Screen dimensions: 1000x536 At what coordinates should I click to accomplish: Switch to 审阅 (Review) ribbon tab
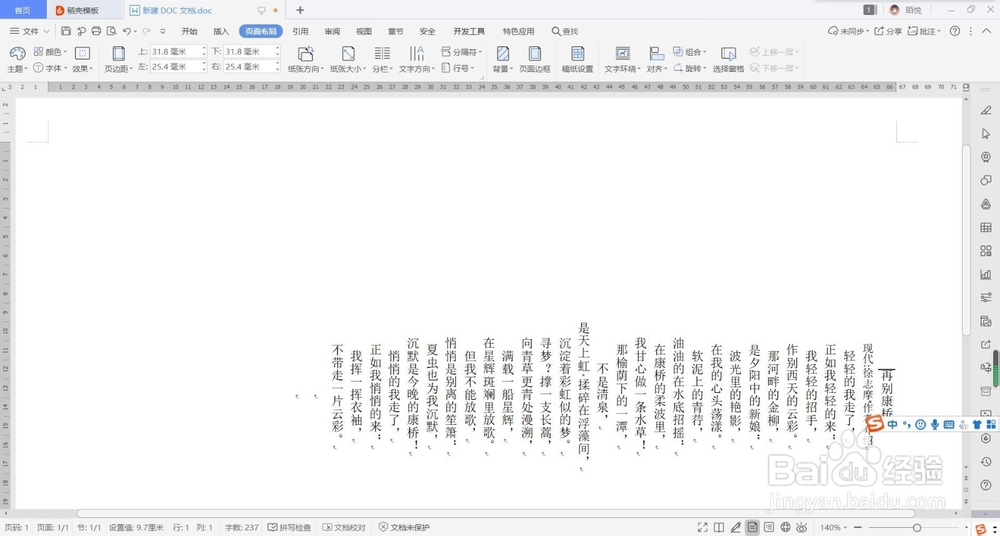[x=332, y=31]
